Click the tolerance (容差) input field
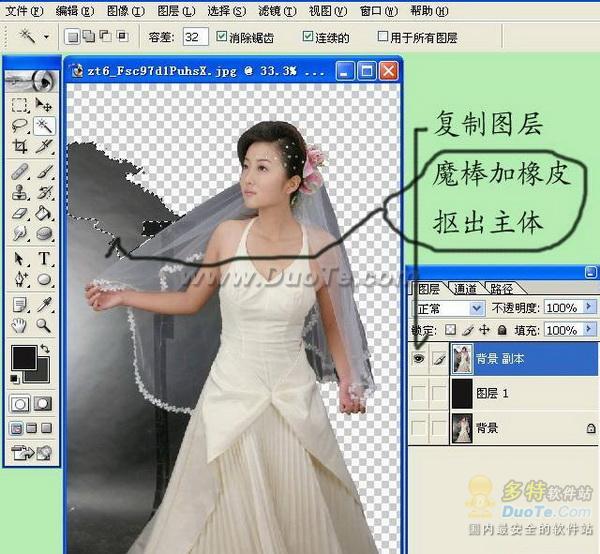The width and height of the screenshot is (600, 554). tap(196, 37)
